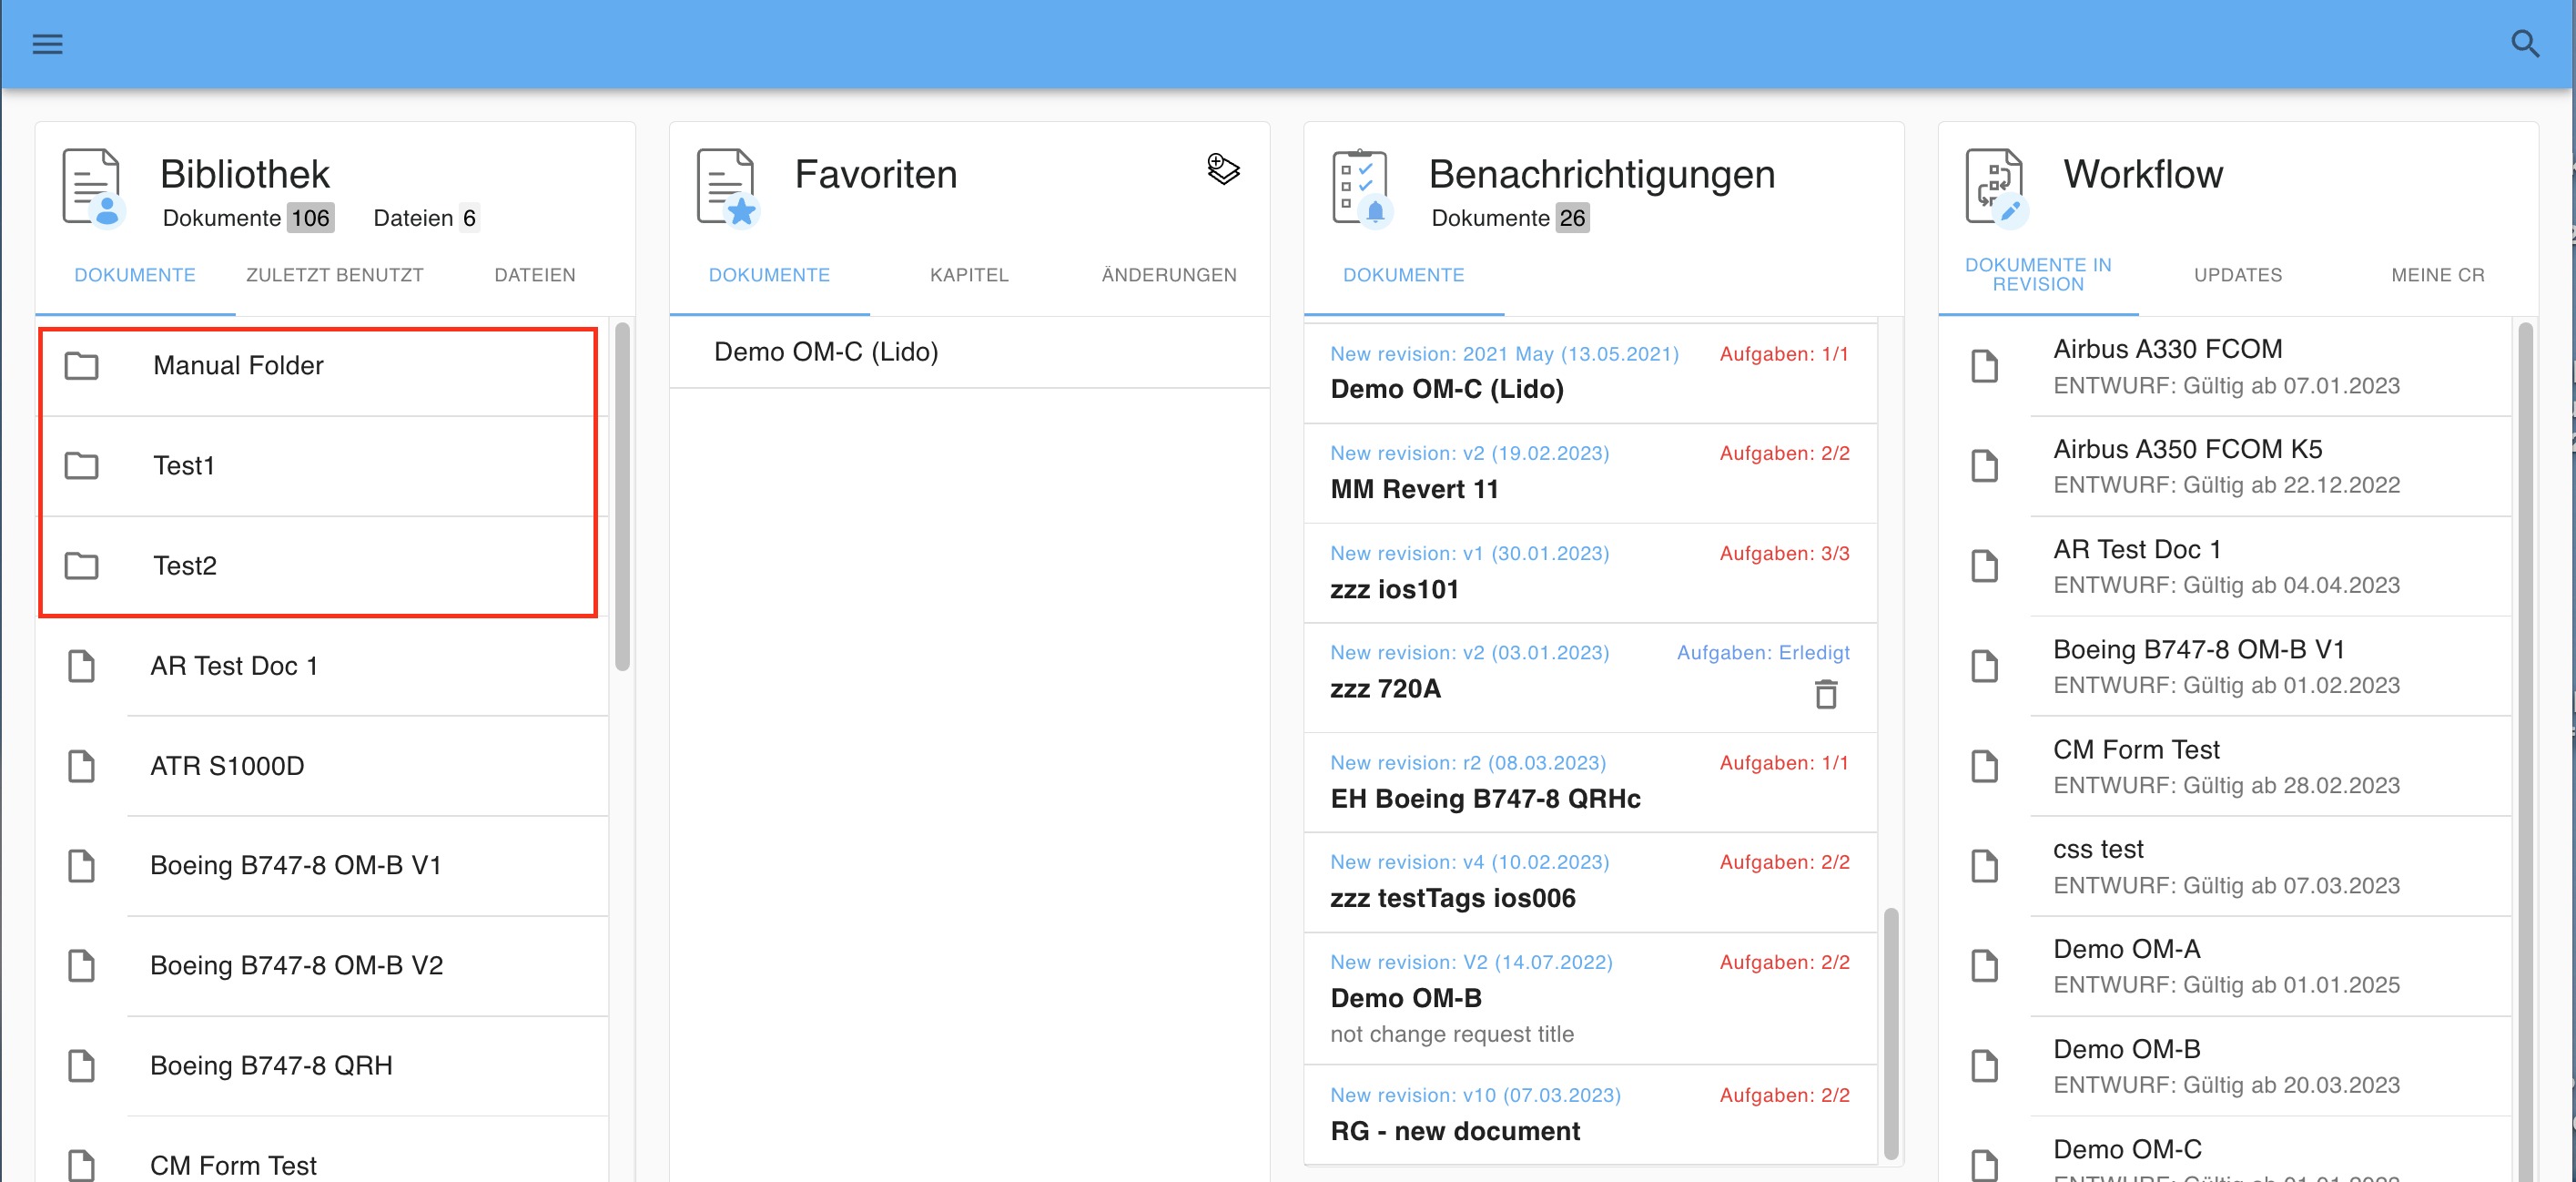Click the Bibliothek document-user icon

tap(92, 187)
